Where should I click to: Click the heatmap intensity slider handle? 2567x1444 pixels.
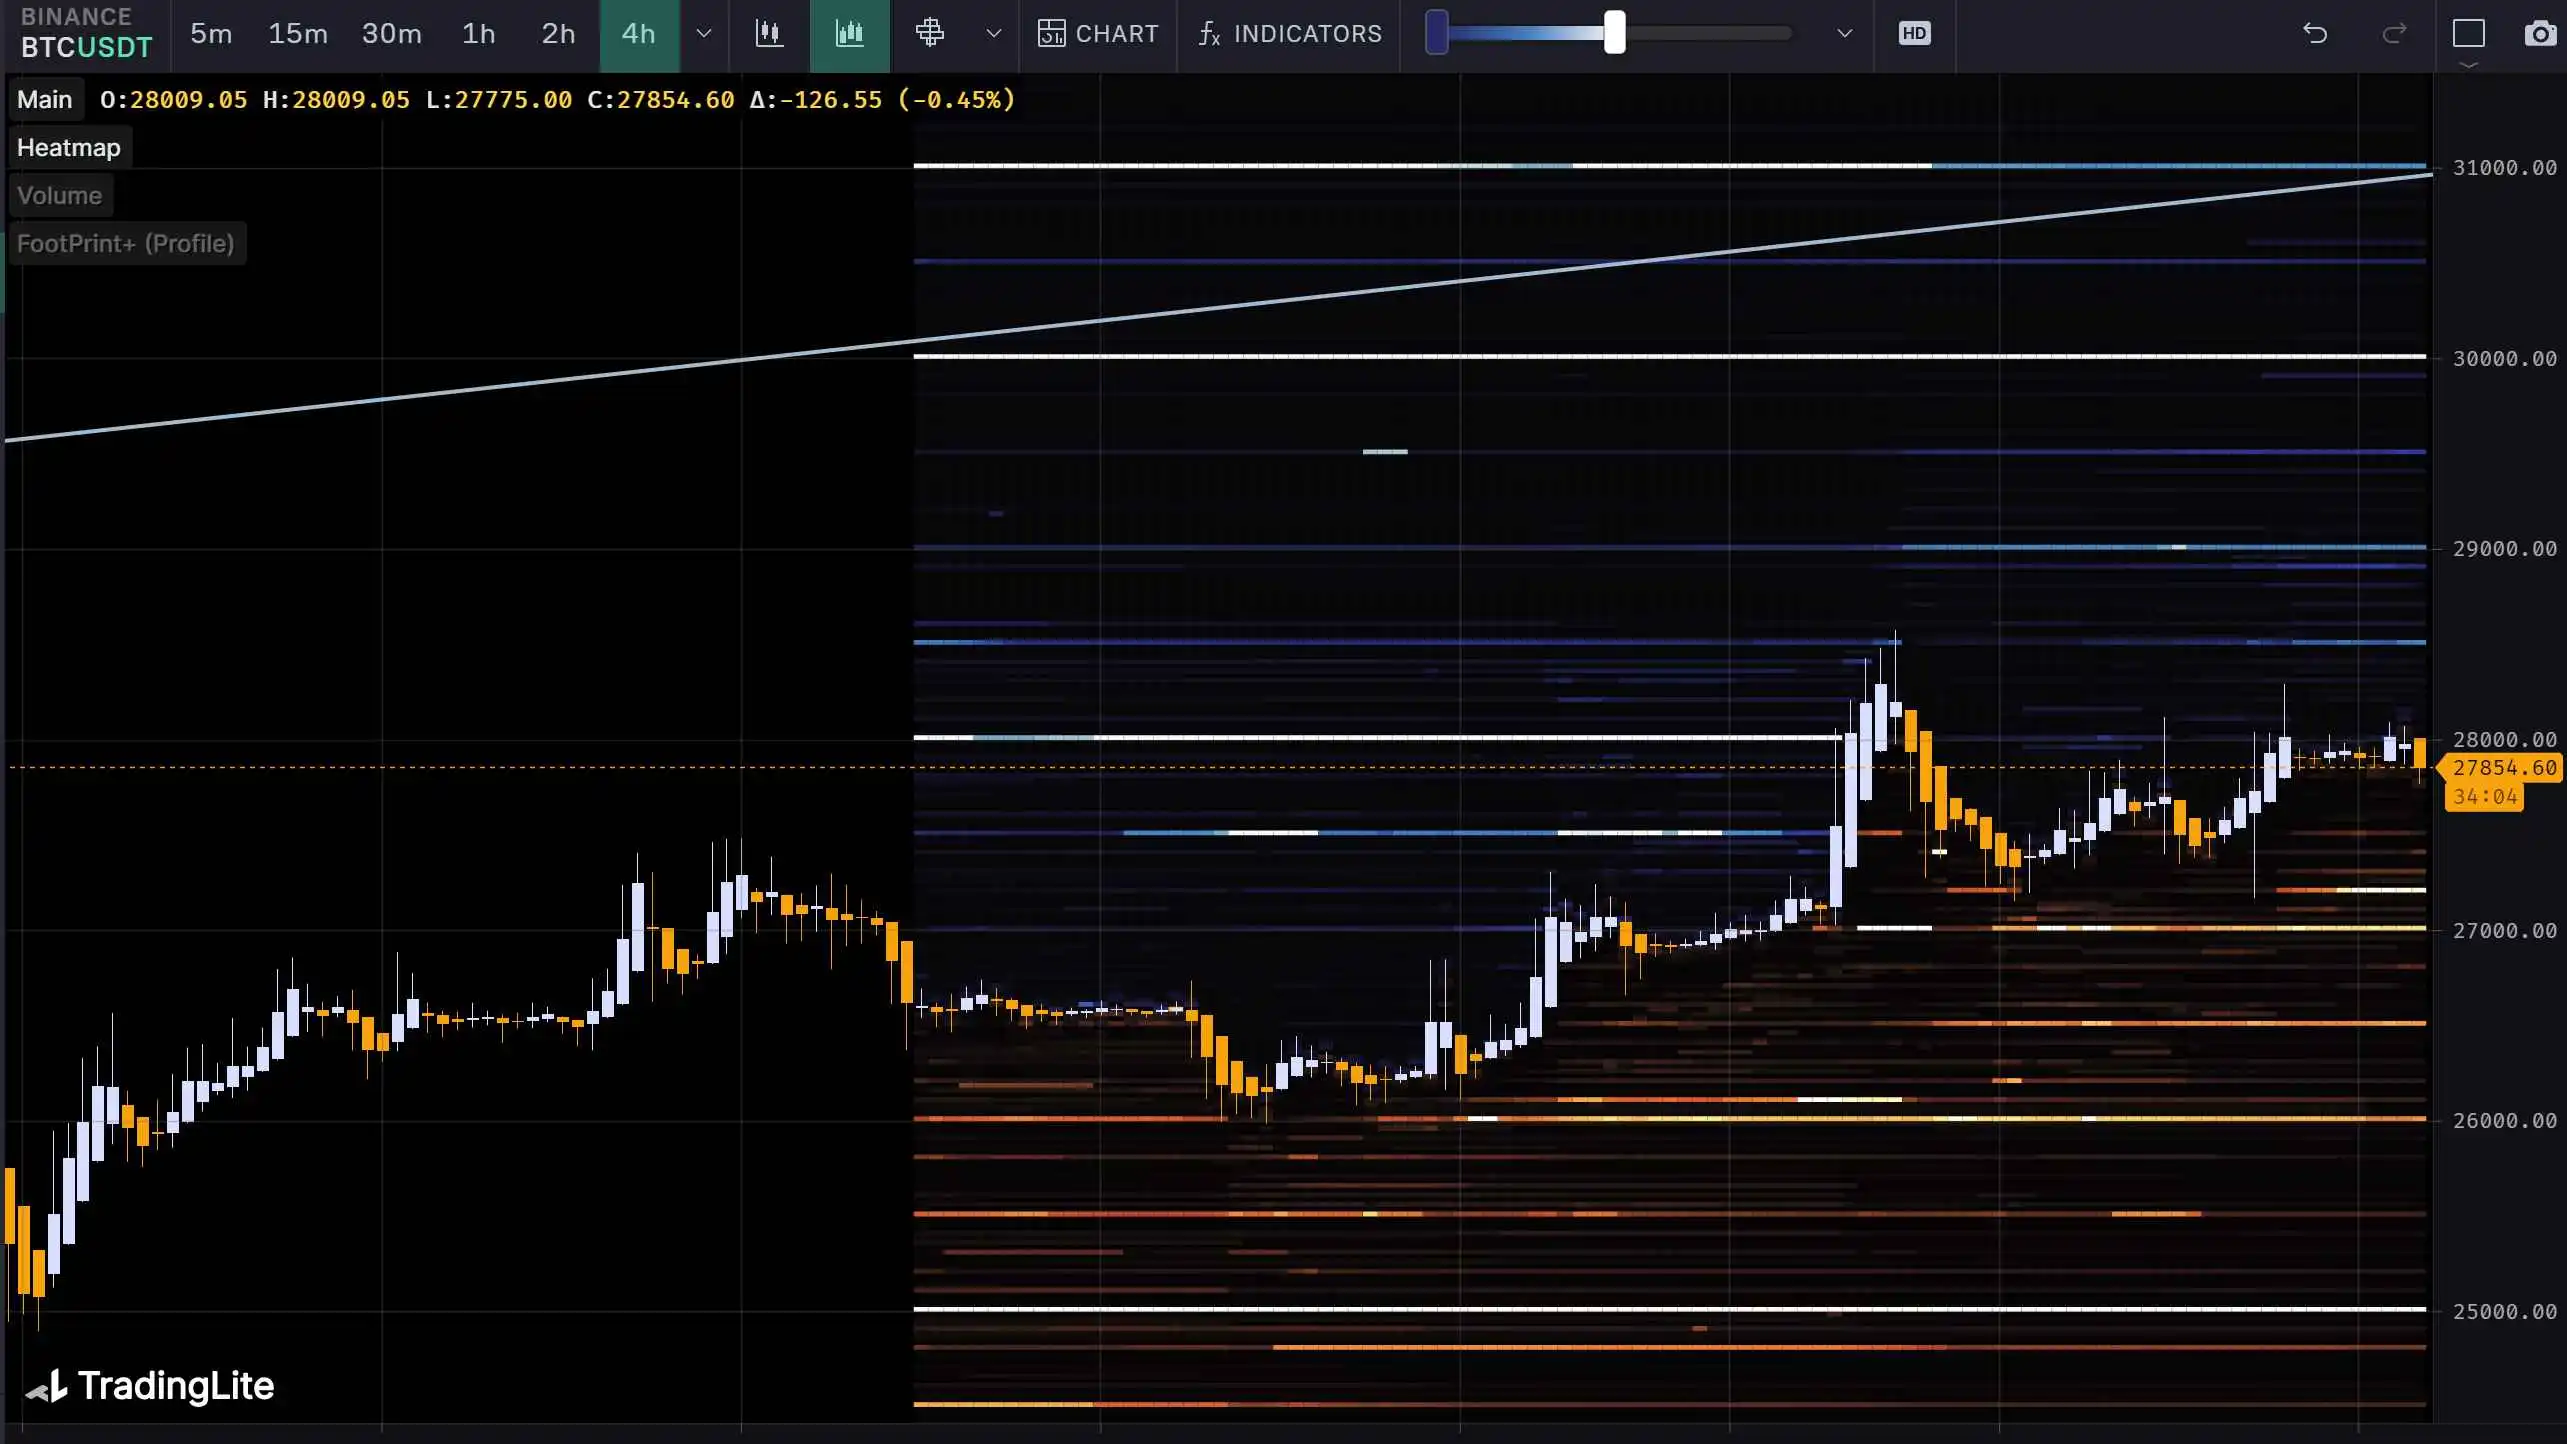coord(1614,34)
